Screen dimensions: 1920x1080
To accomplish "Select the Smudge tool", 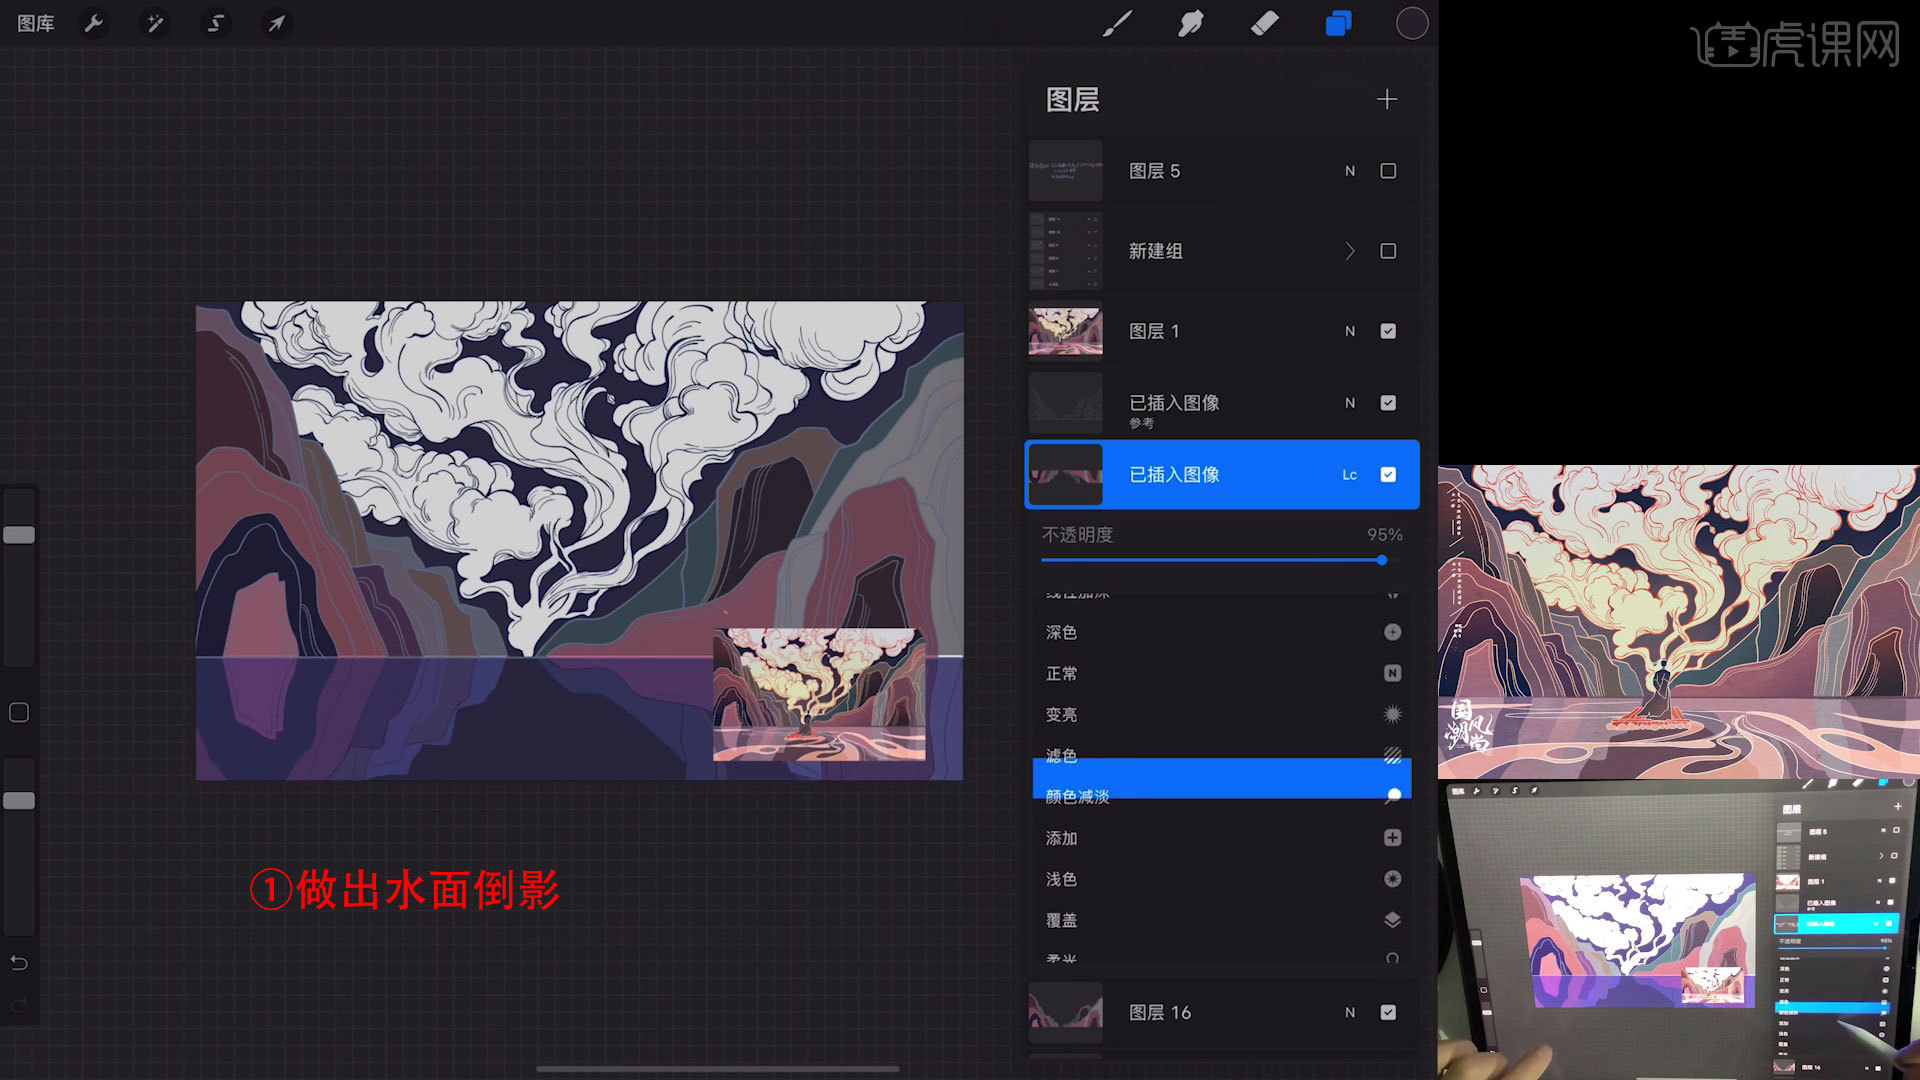I will pyautogui.click(x=1190, y=23).
